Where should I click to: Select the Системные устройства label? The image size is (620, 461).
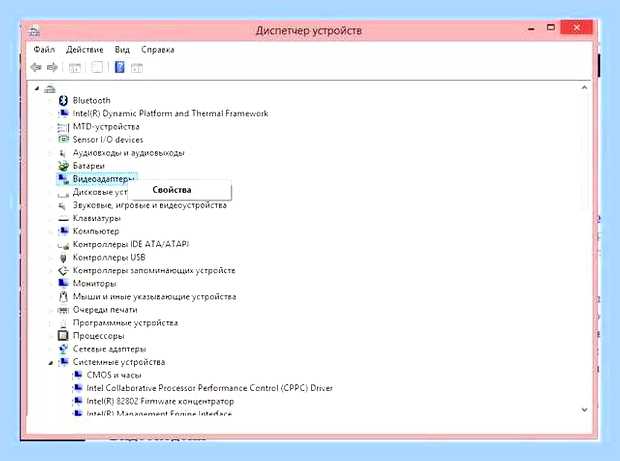click(119, 362)
